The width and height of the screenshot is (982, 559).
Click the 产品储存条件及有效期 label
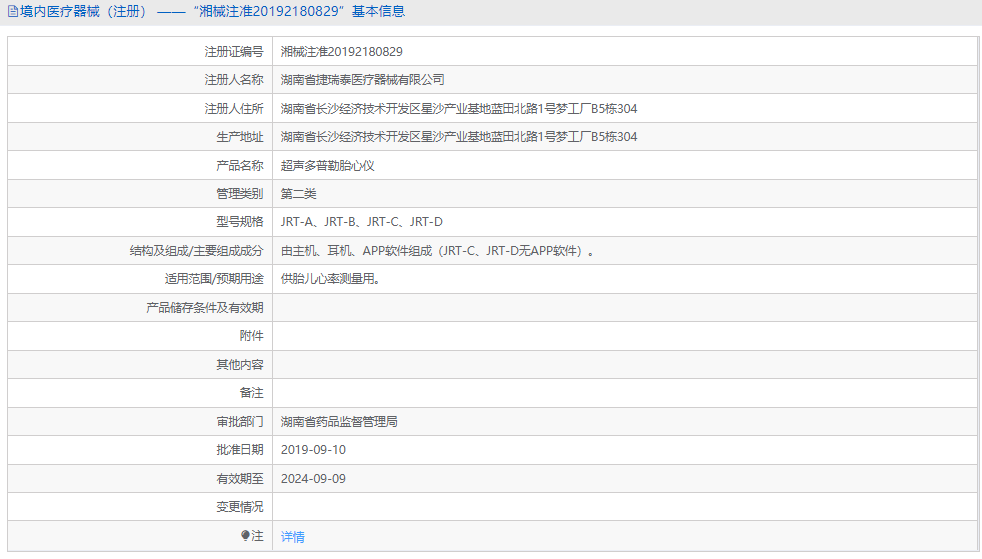(205, 307)
